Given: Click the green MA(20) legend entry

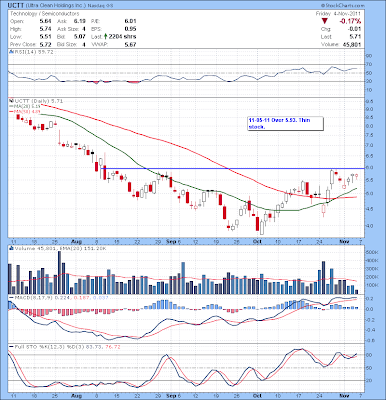Looking at the screenshot, I should coord(25,106).
